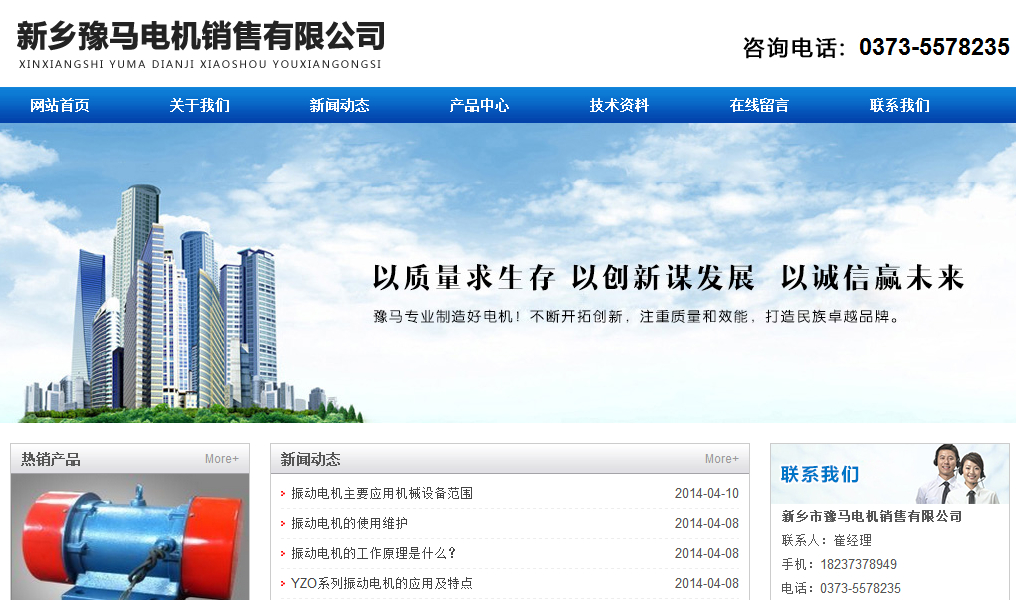
Task: Click More+ in the 热销产品 panel
Action: pos(222,459)
